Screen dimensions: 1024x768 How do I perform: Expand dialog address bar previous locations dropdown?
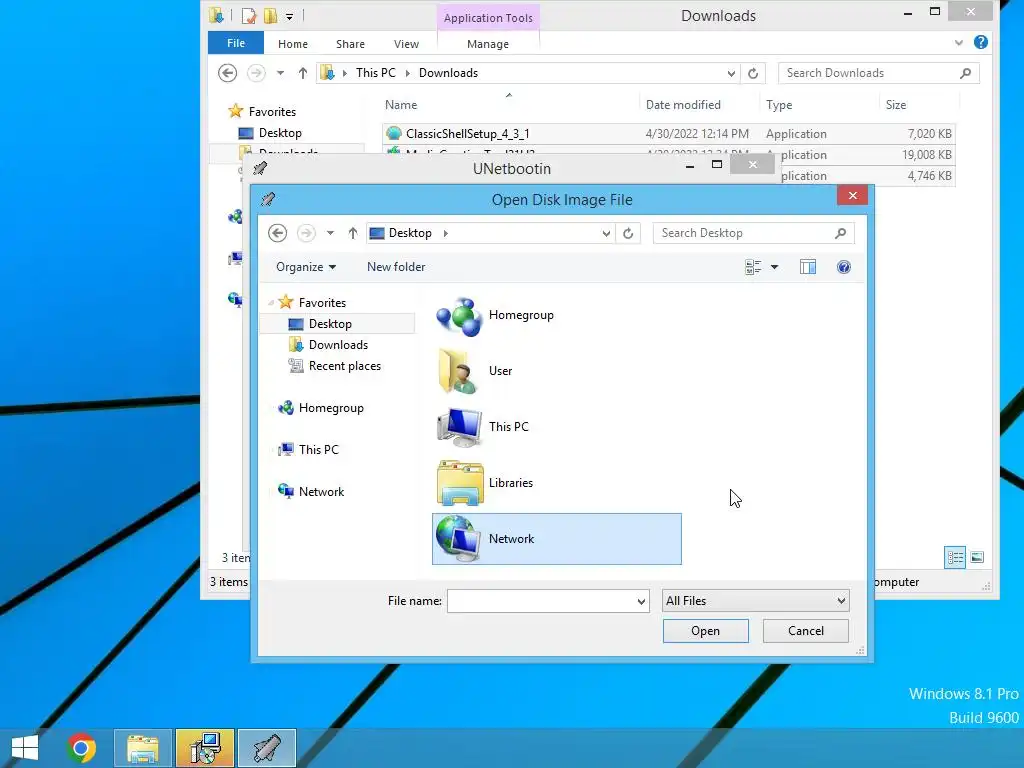(606, 233)
